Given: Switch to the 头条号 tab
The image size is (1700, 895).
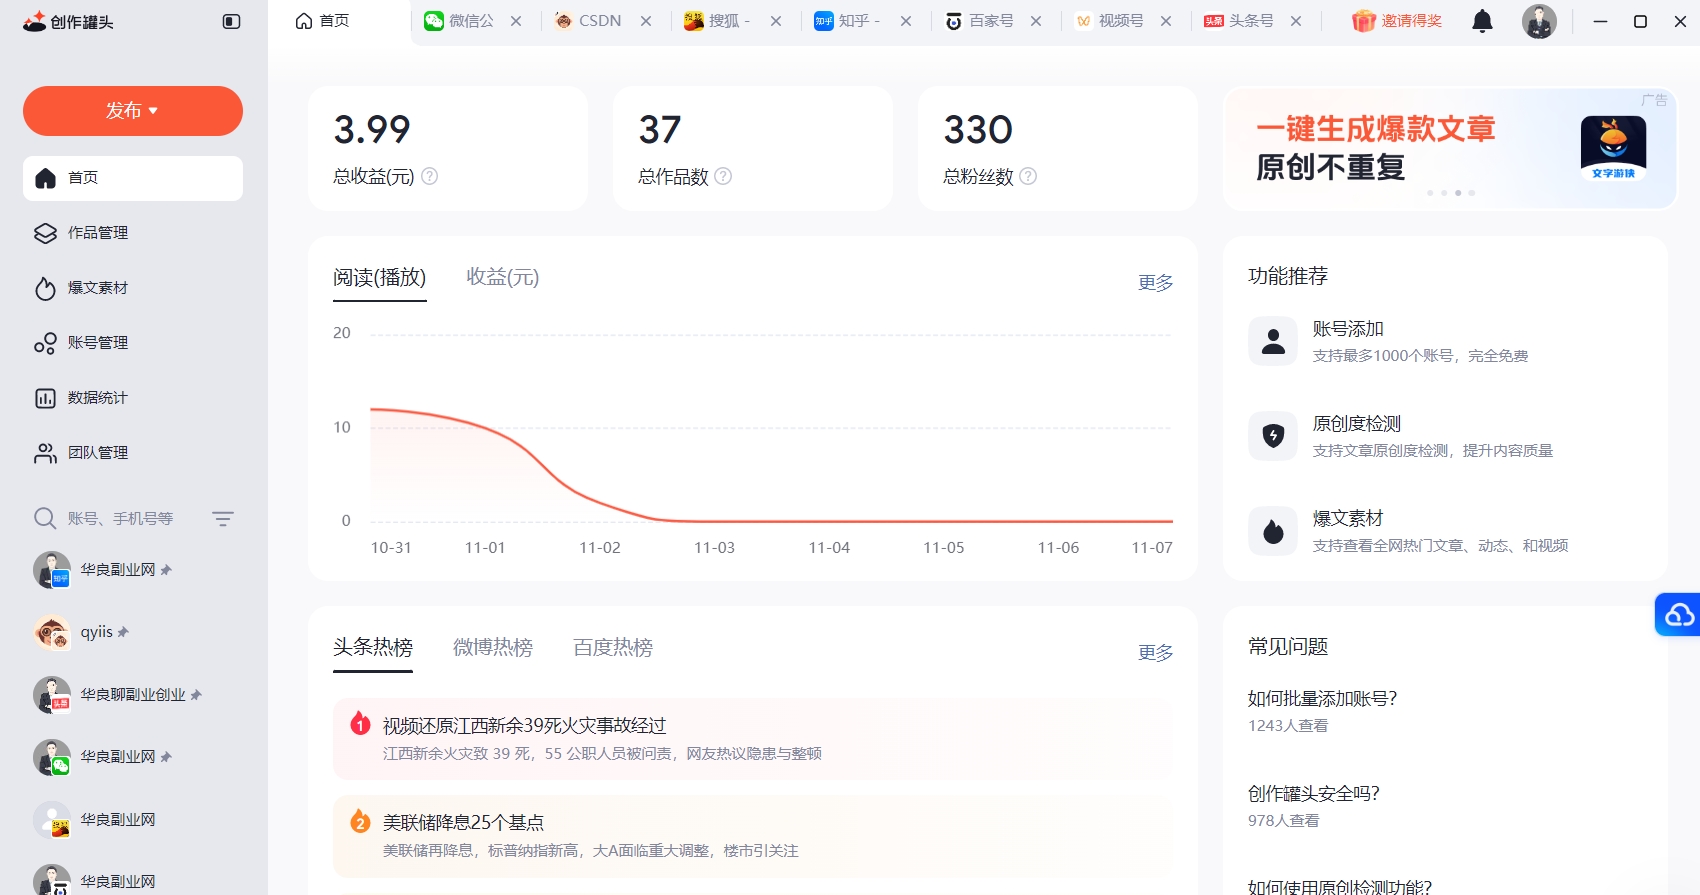Looking at the screenshot, I should point(1239,21).
